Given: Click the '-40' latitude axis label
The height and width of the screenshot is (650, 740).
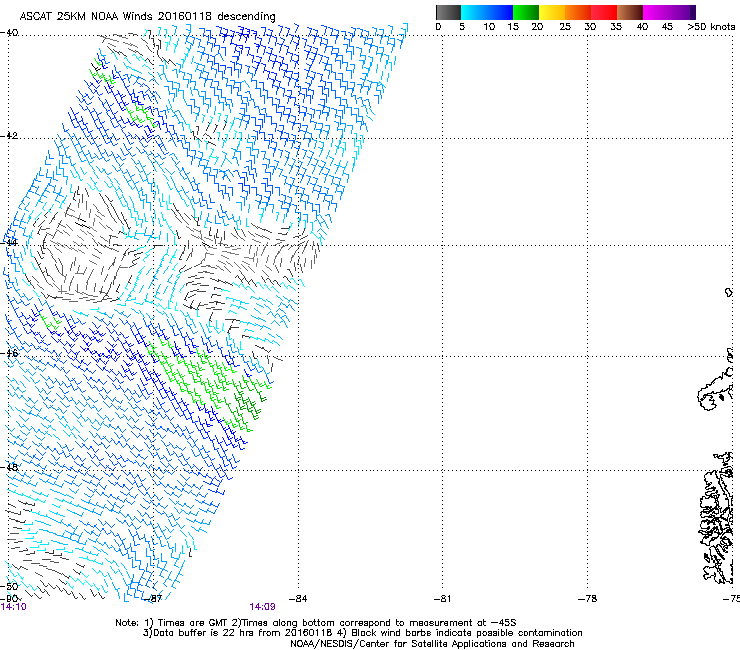Looking at the screenshot, I should [9, 33].
